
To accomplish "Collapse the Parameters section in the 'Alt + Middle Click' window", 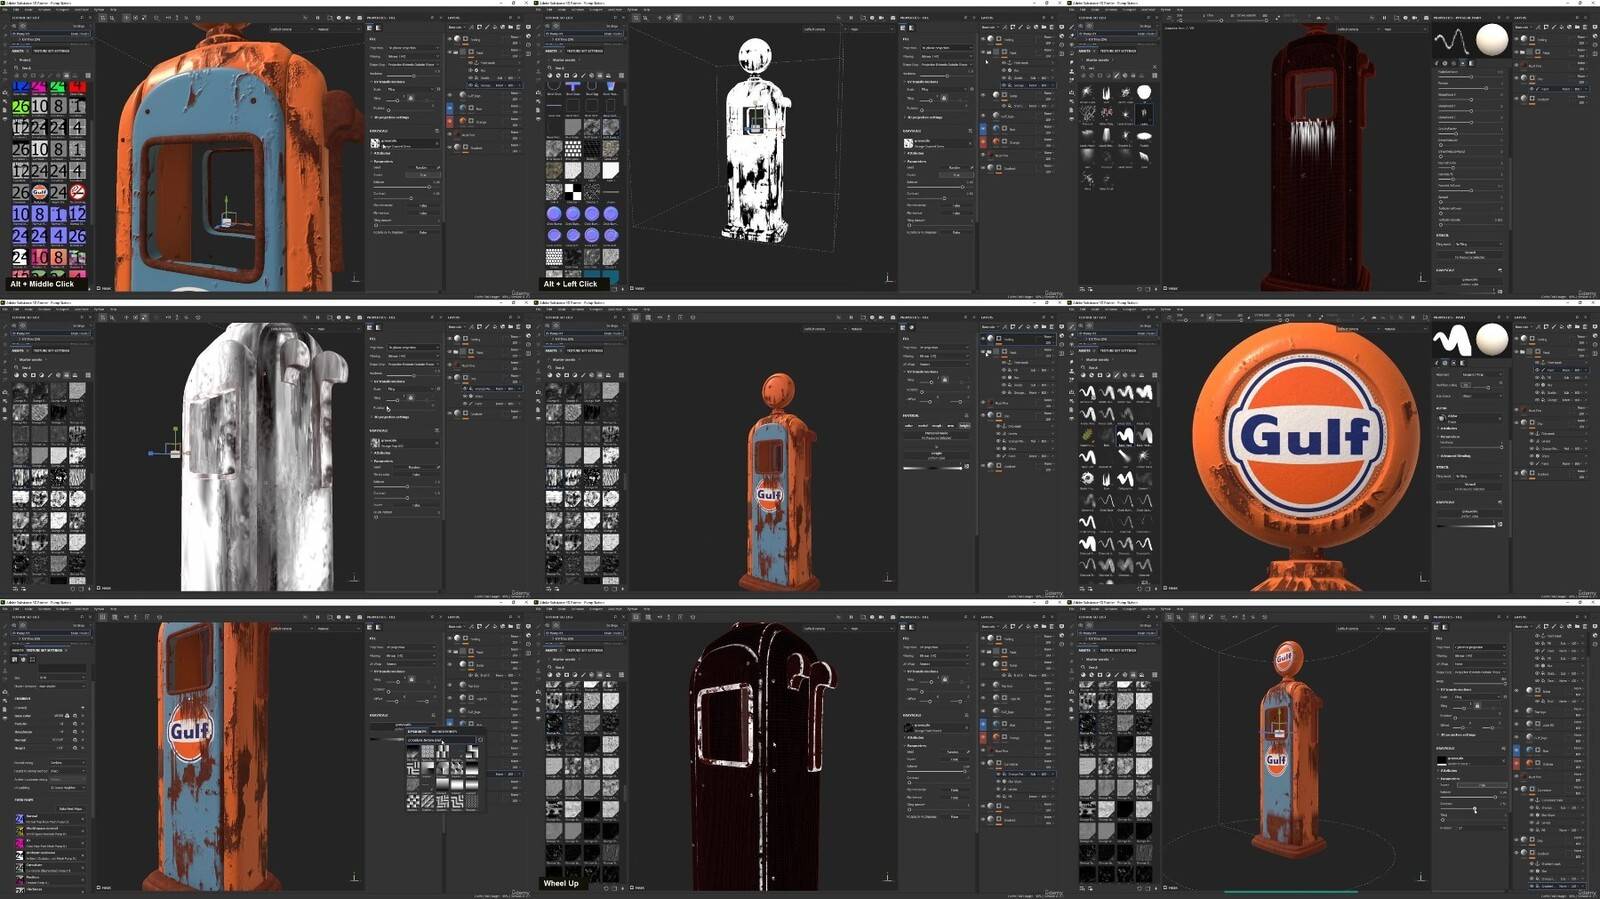I will [x=383, y=162].
